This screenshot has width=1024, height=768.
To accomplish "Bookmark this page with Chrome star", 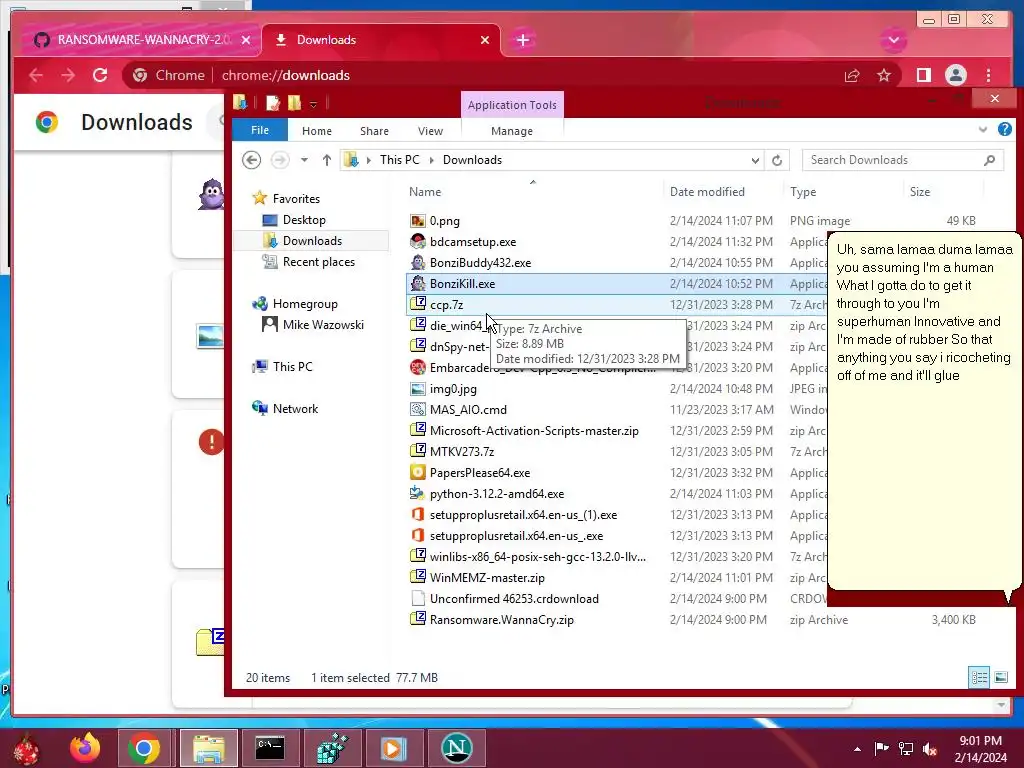I will point(884,75).
